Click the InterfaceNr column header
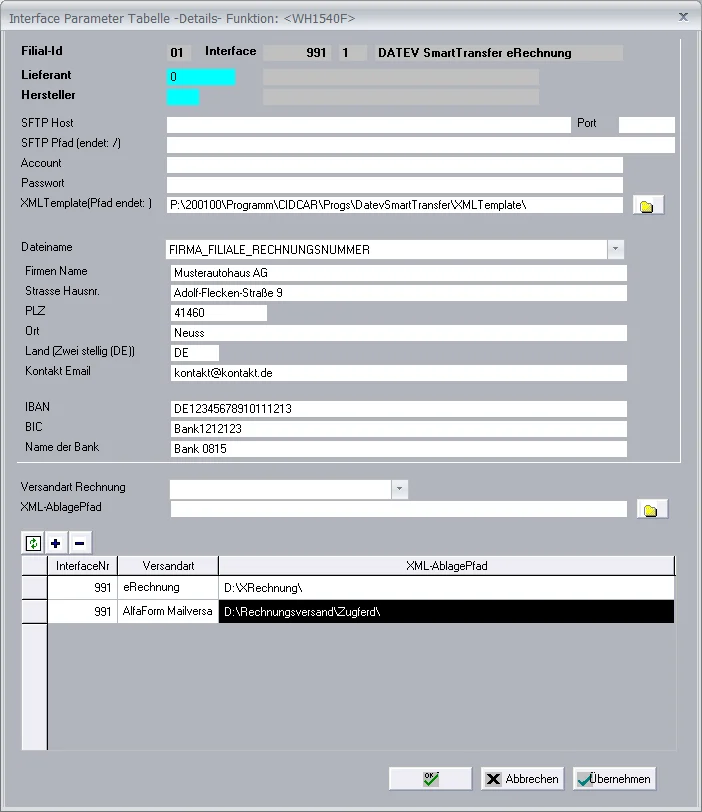Screen dimensions: 702x812 pyautogui.click(x=82, y=566)
